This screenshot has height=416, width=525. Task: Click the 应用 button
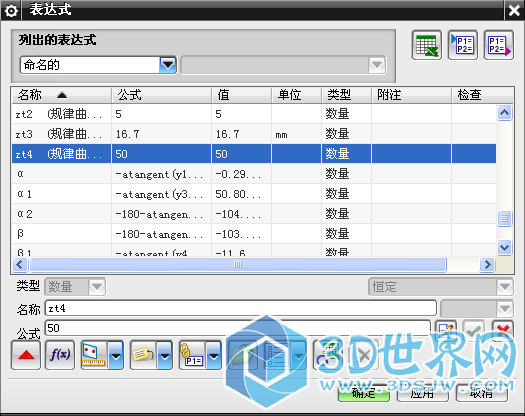pos(423,393)
